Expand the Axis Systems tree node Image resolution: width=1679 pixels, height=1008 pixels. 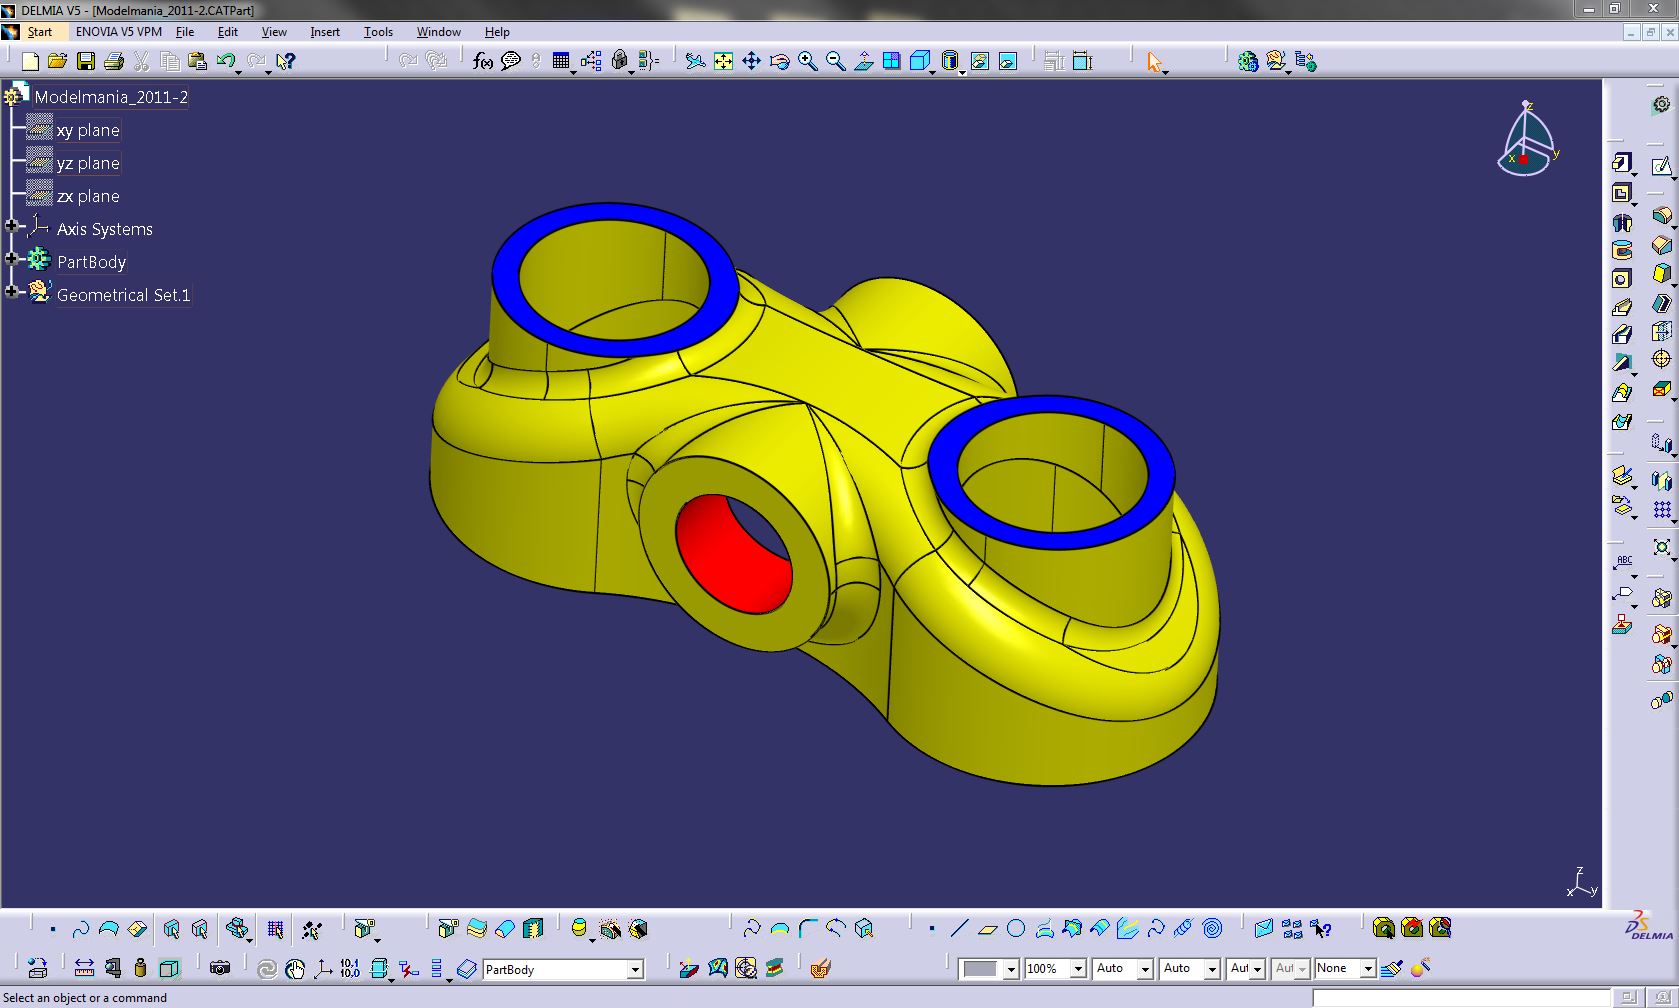pos(12,226)
